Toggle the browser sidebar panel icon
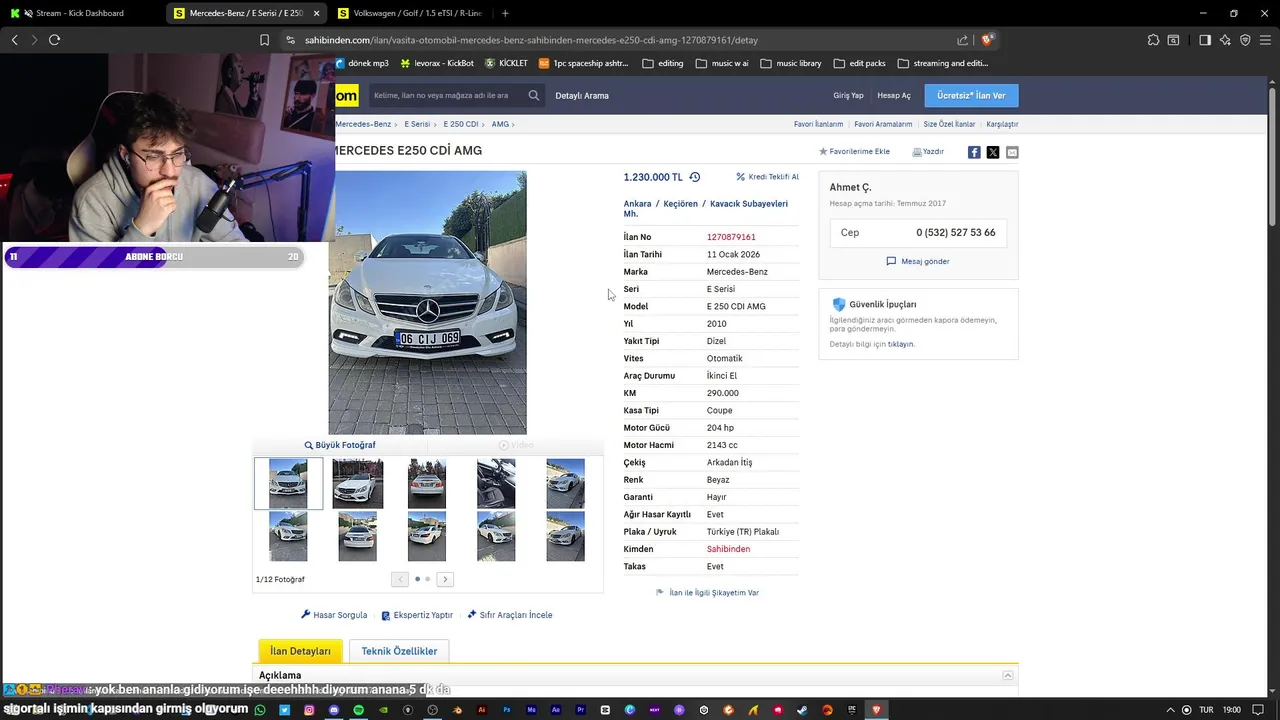This screenshot has width=1280, height=720. coord(1205,40)
